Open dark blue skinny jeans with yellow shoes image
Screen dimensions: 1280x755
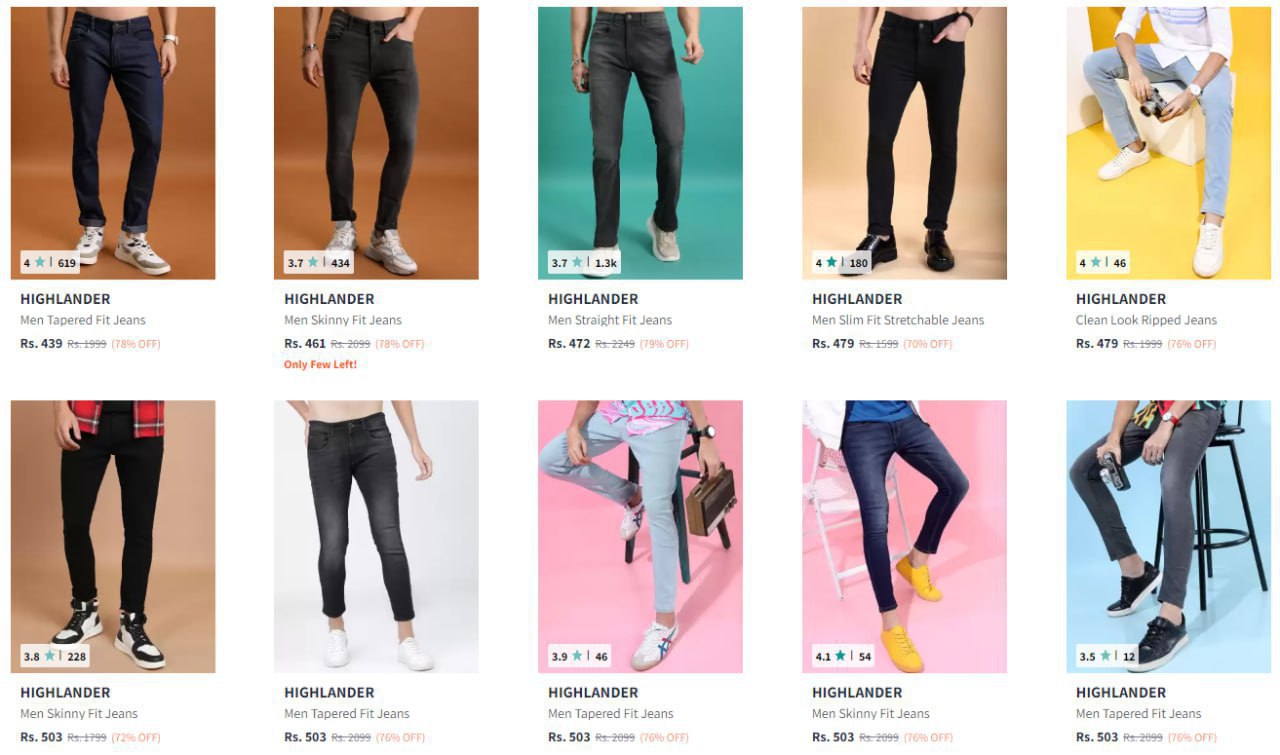(905, 537)
